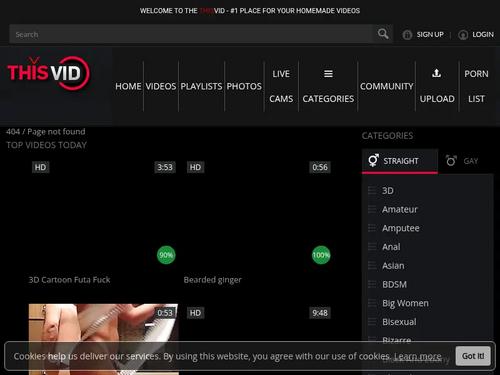This screenshot has height=375, width=500.
Task: Click the list icon beside 3D
Action: point(372,191)
